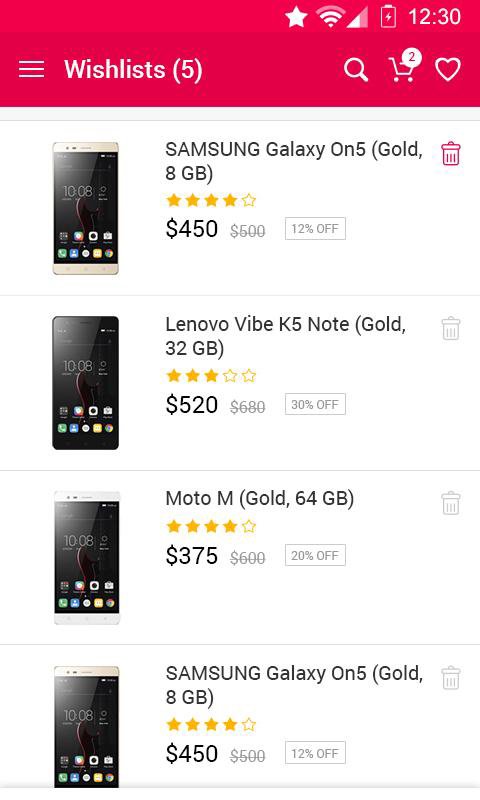Tap the 20% OFF badge on Moto M
Screen dimensions: 480x800
tap(315, 555)
